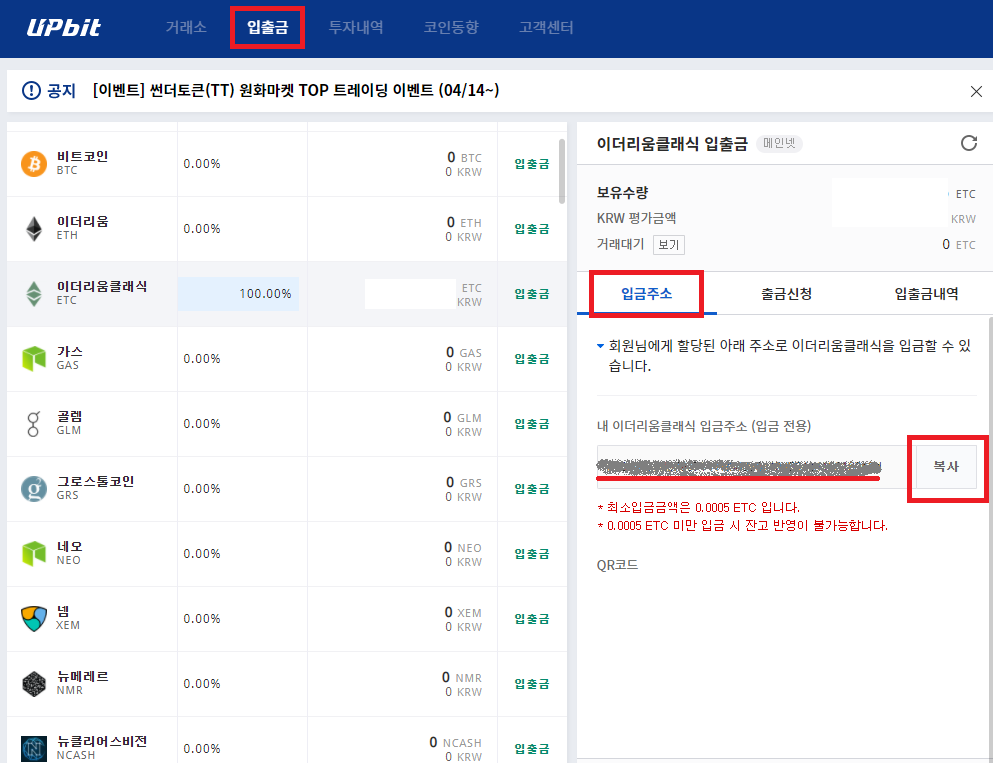Click the 공지 label
The image size is (993, 763).
61,91
